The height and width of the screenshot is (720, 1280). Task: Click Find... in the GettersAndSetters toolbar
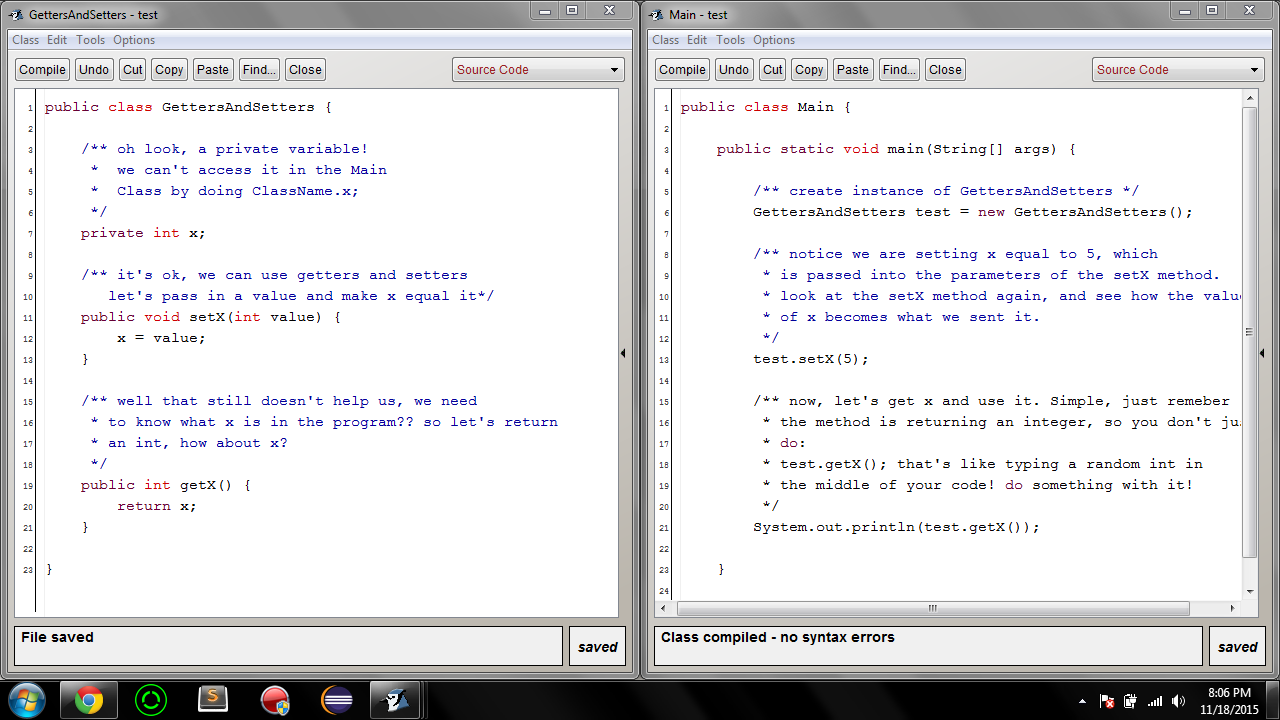click(x=259, y=69)
